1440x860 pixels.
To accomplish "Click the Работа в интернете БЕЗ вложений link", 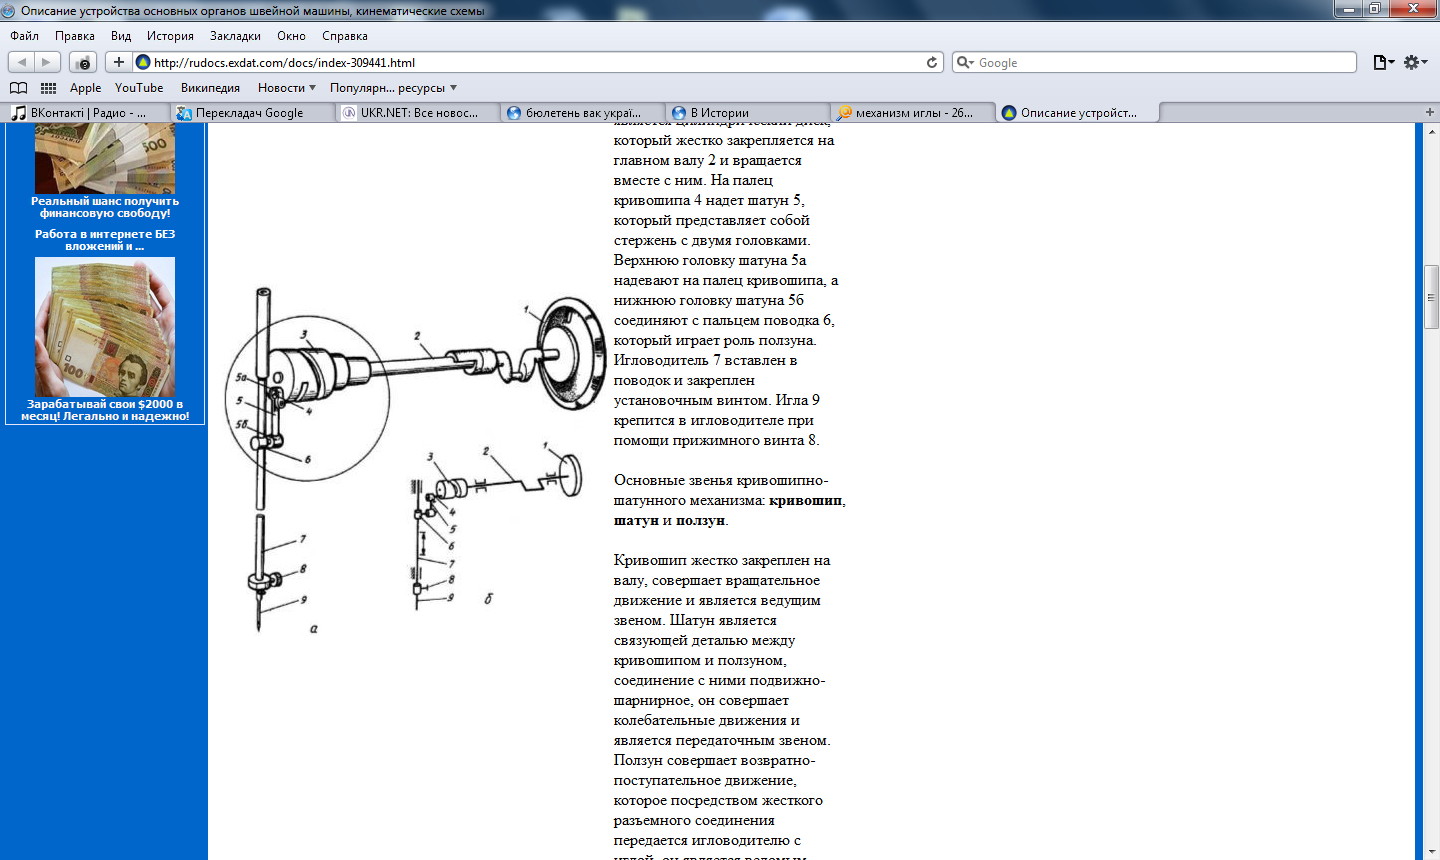I will tap(105, 240).
